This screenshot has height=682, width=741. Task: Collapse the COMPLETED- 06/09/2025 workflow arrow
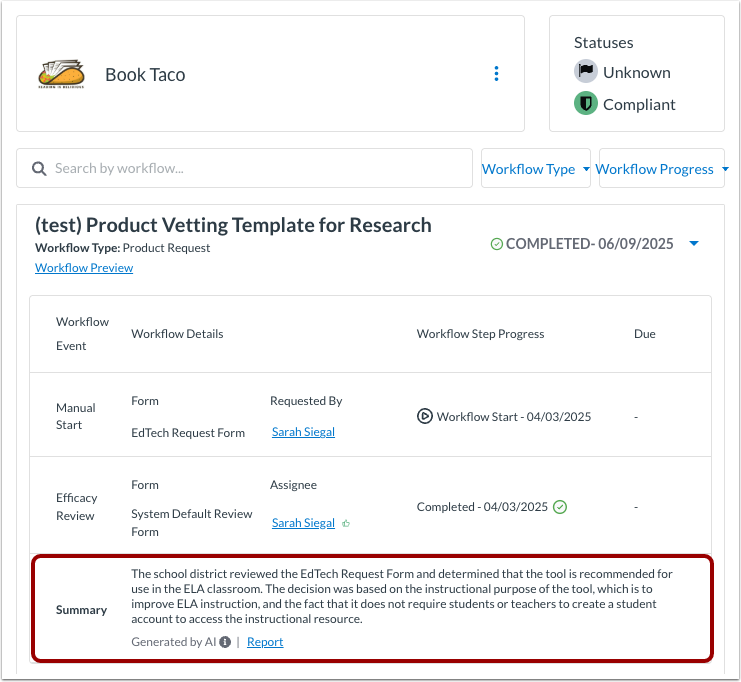point(694,243)
